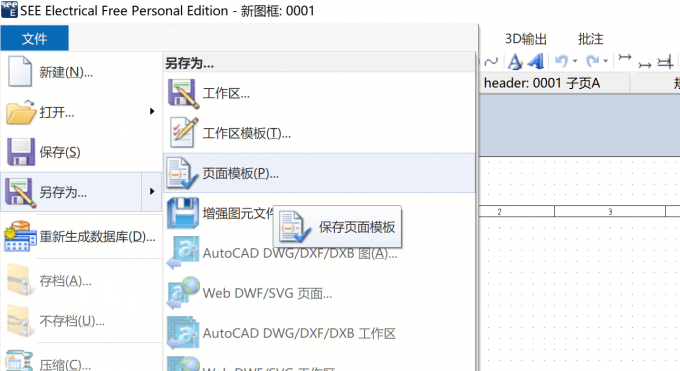The width and height of the screenshot is (680, 371).
Task: Click the redo arrow icon
Action: (x=592, y=61)
